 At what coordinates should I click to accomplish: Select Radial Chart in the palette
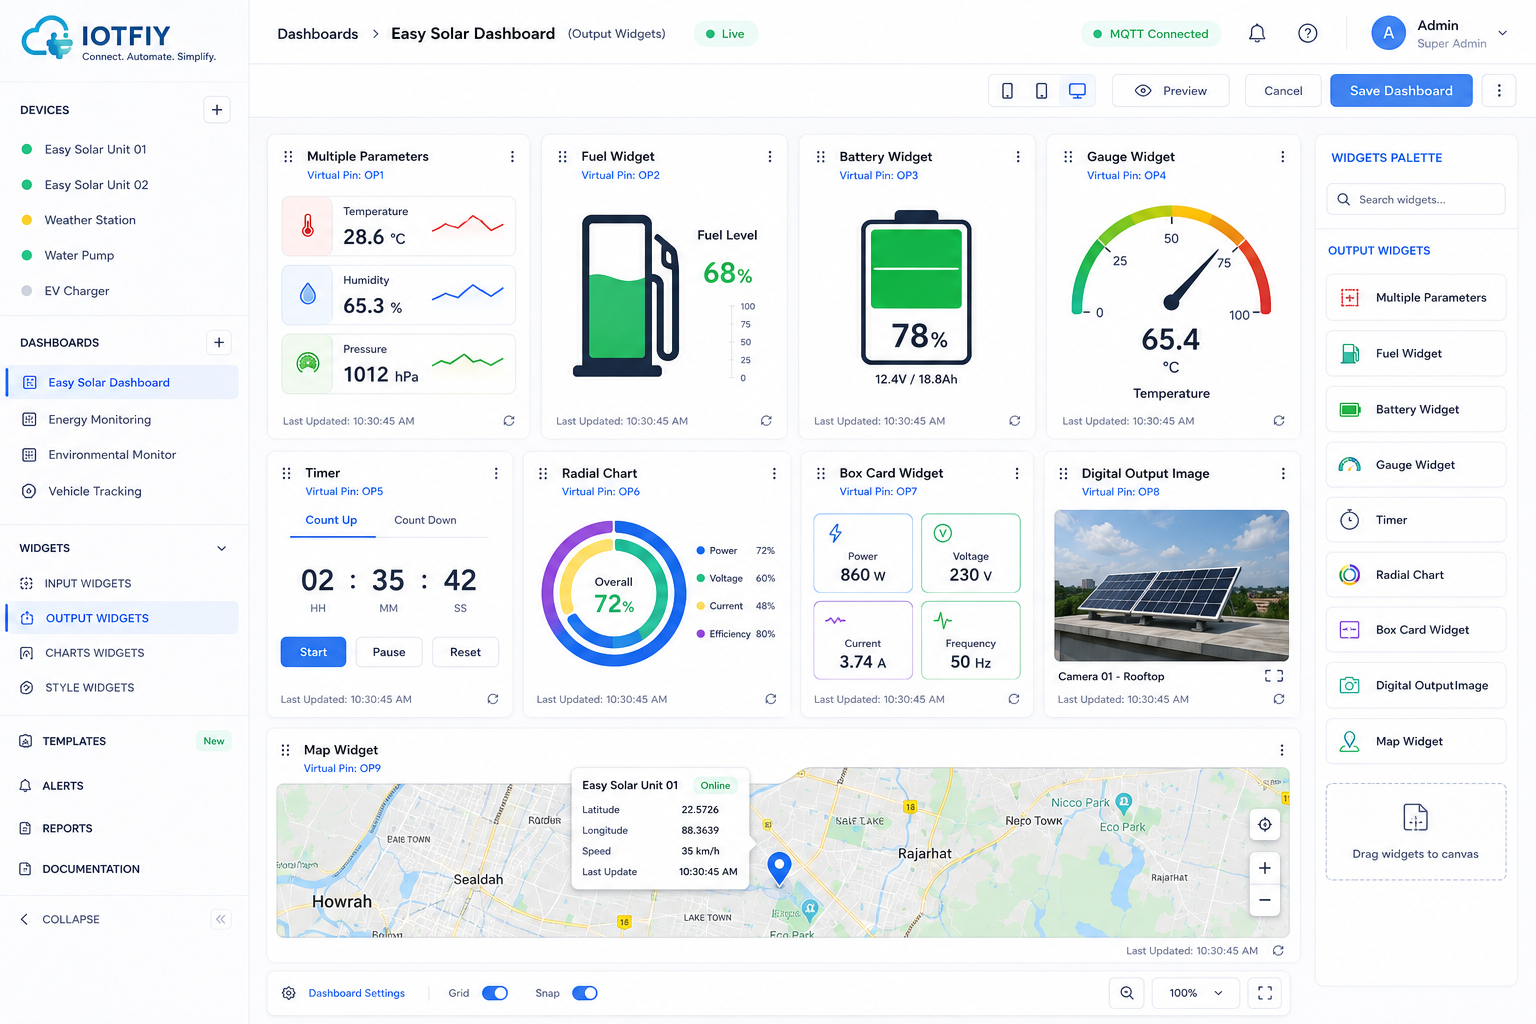[x=1416, y=575]
